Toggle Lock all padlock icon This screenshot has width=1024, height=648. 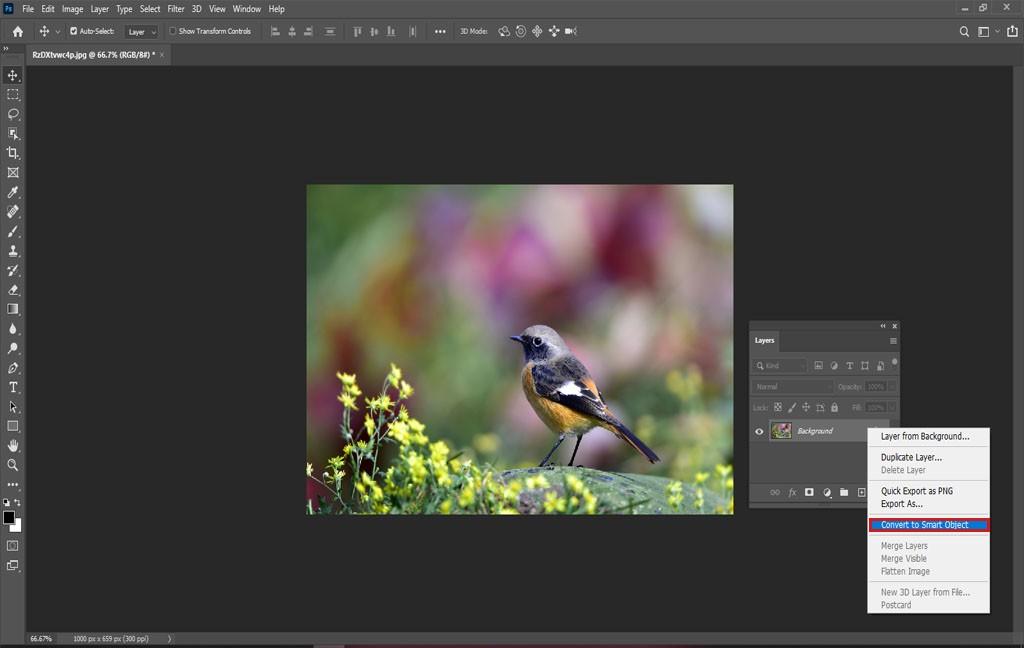click(x=834, y=408)
